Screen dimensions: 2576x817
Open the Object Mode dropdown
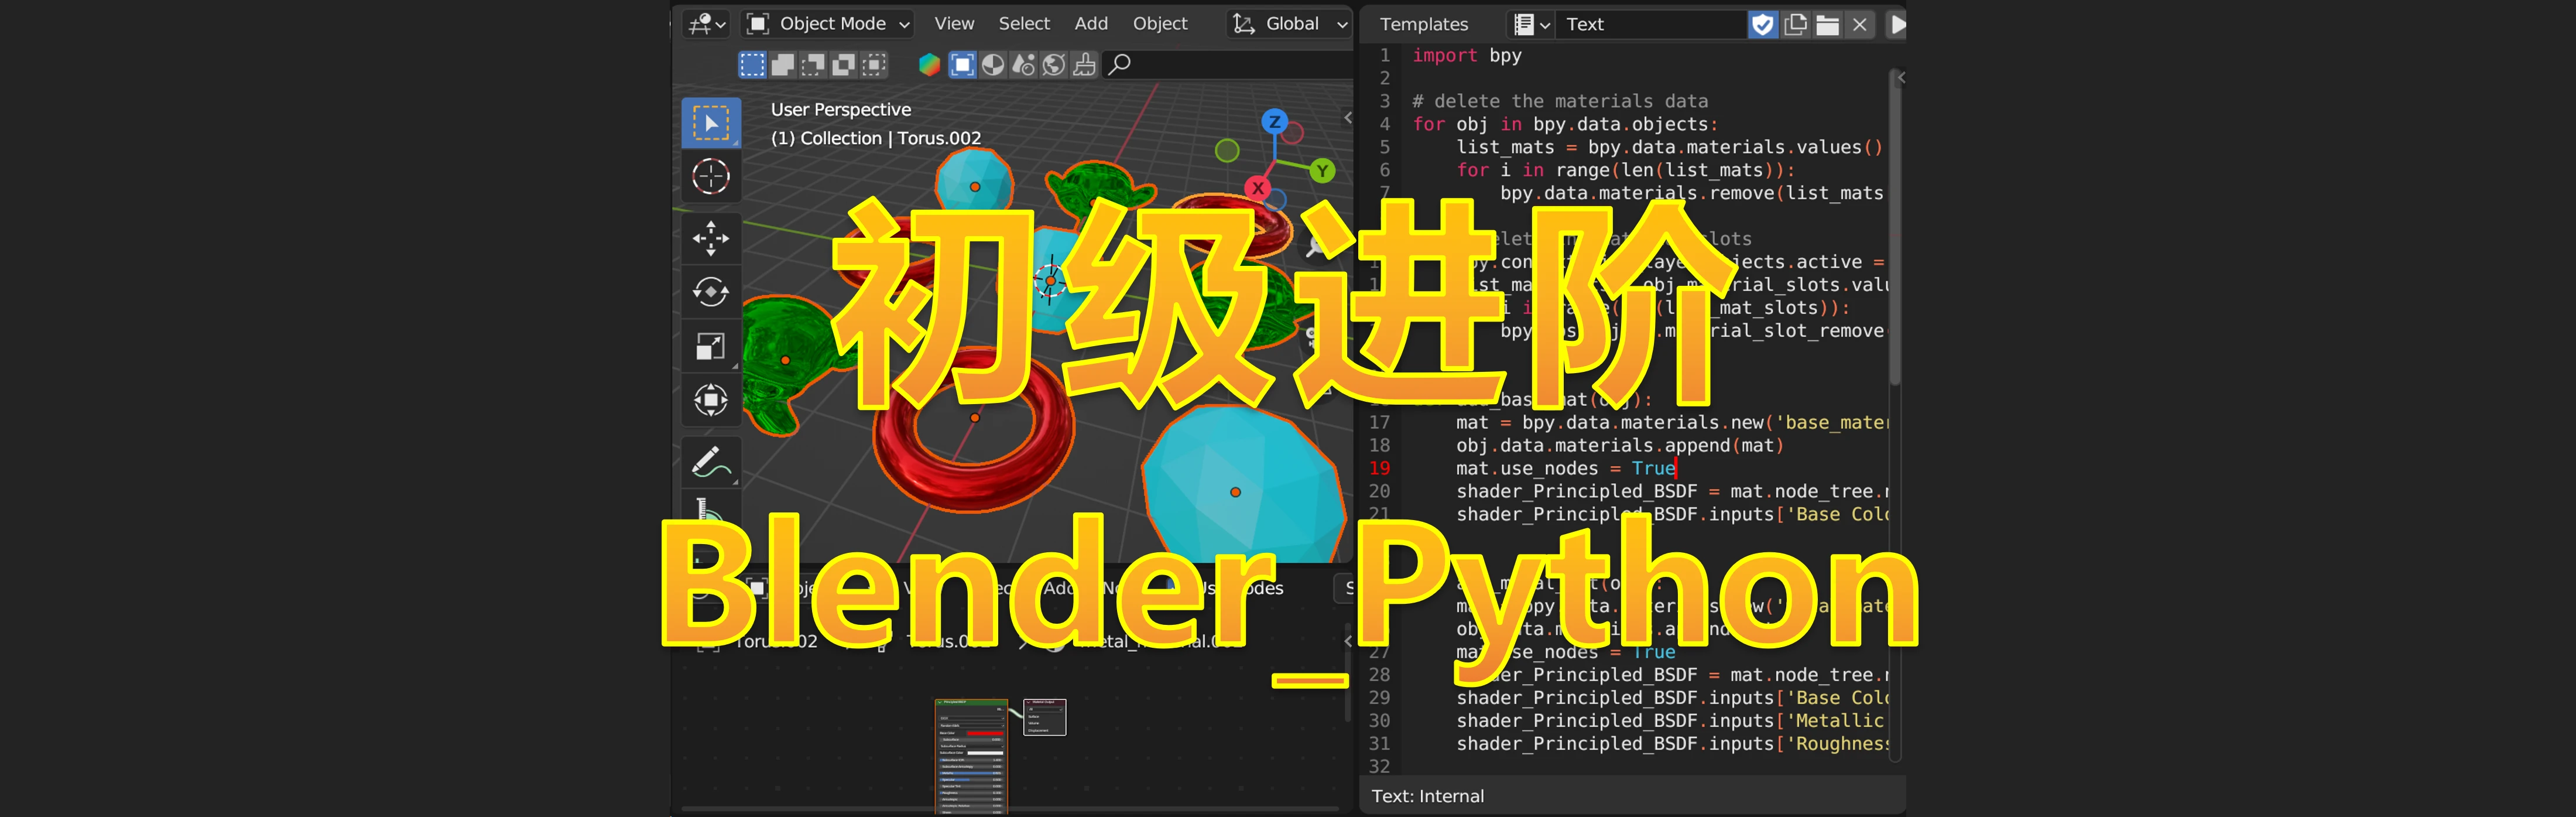click(x=827, y=23)
